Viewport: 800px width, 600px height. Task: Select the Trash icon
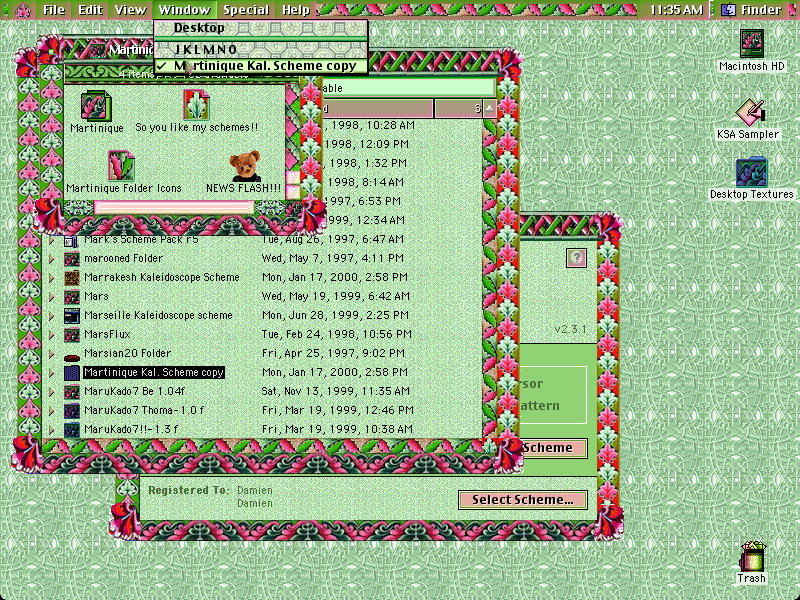pyautogui.click(x=752, y=557)
